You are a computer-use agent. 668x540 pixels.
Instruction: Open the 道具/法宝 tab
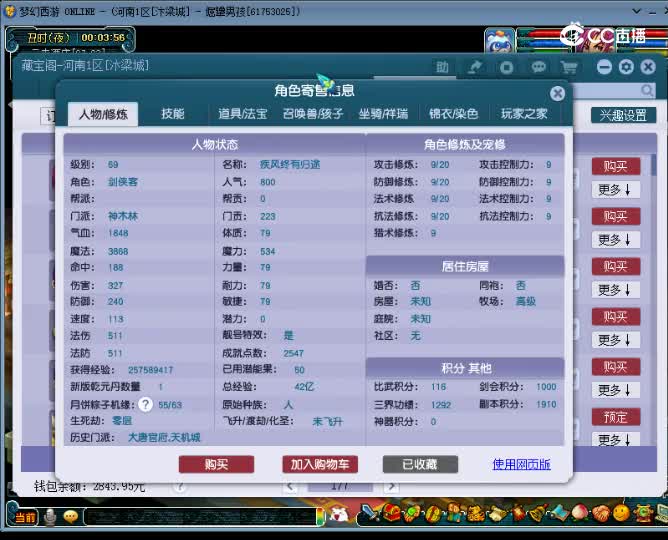coord(242,114)
